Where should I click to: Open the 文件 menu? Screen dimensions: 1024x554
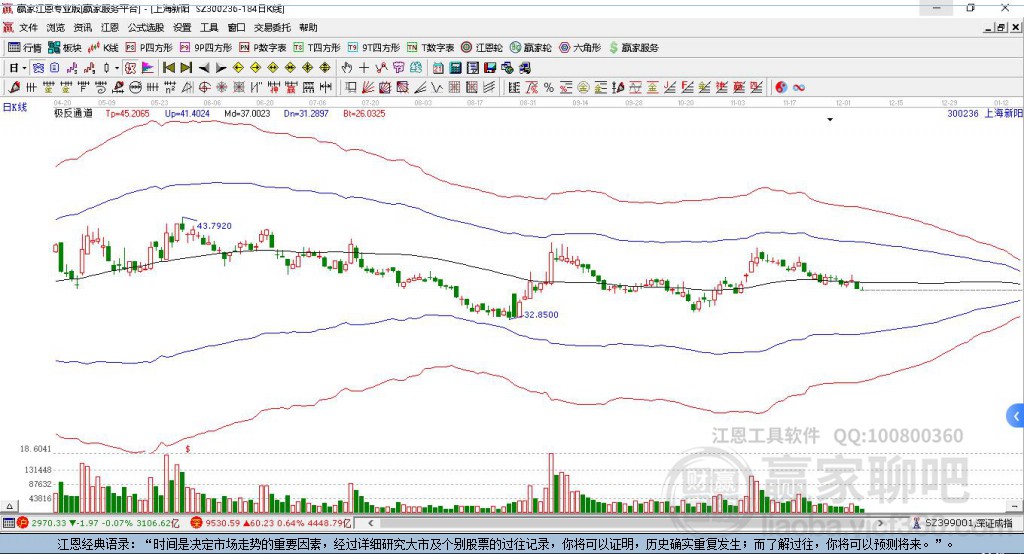pyautogui.click(x=28, y=27)
